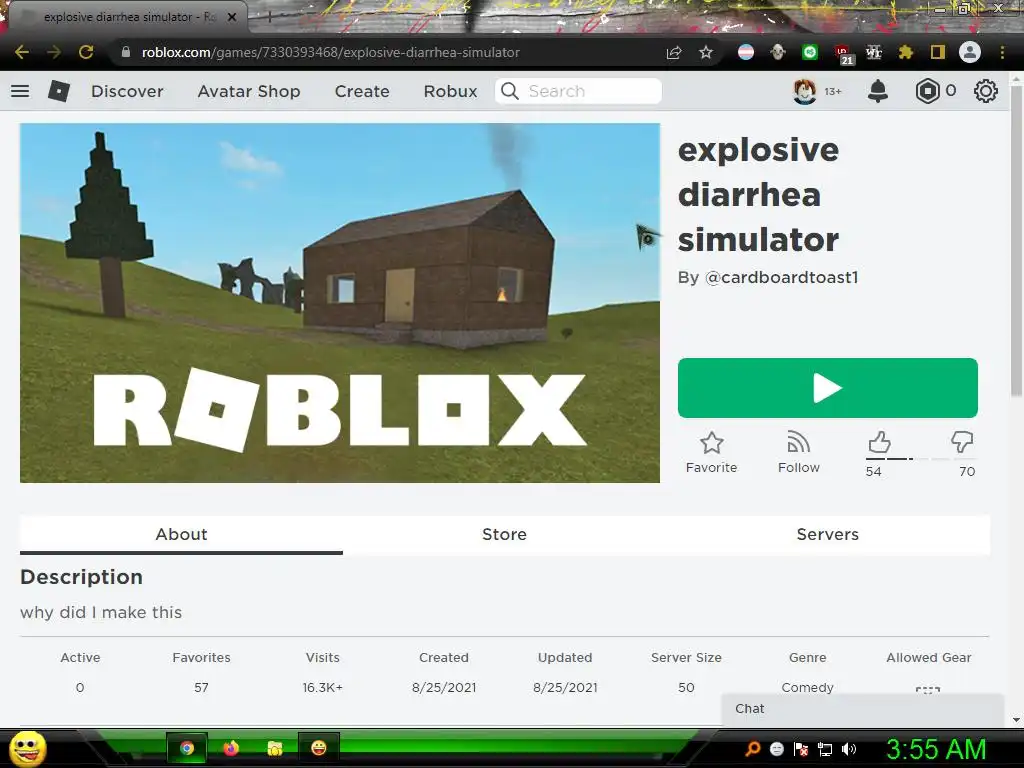Click the 3:55 AM taskbar clock
Viewport: 1024px width, 768px height.
[936, 749]
